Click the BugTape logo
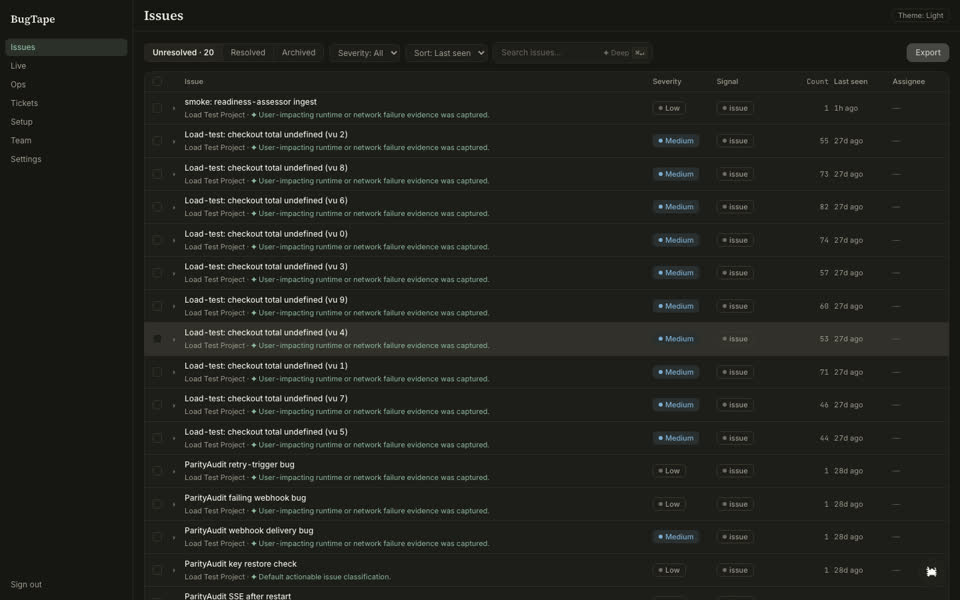 (x=33, y=19)
